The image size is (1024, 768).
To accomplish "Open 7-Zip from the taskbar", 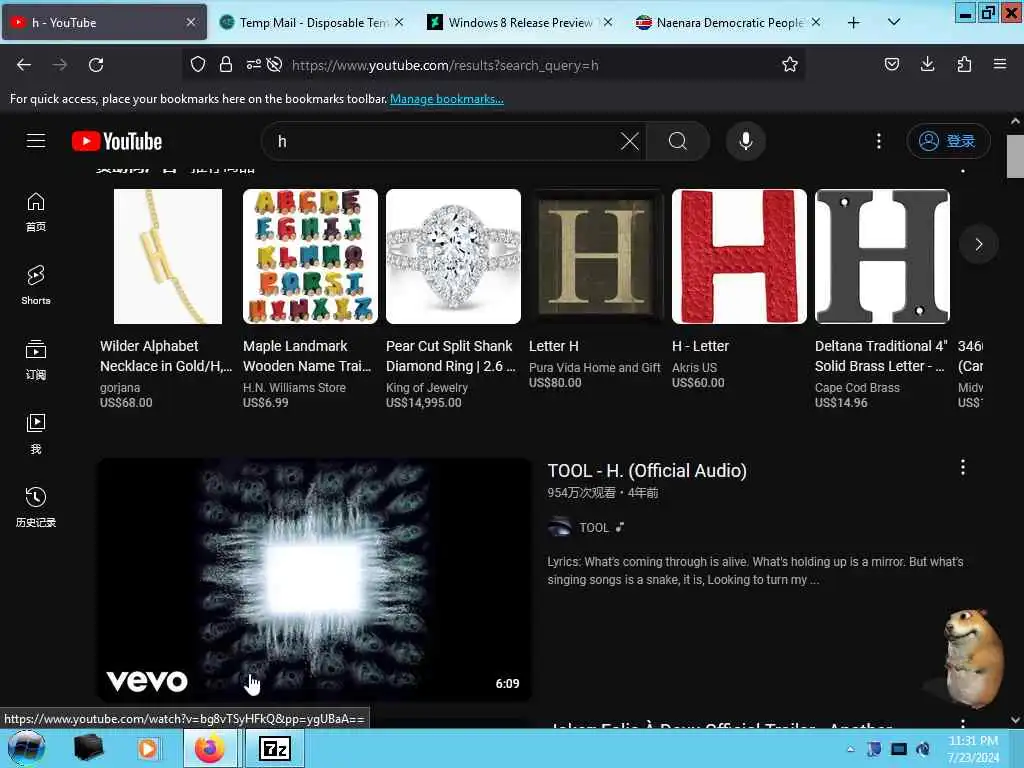I will tap(275, 748).
